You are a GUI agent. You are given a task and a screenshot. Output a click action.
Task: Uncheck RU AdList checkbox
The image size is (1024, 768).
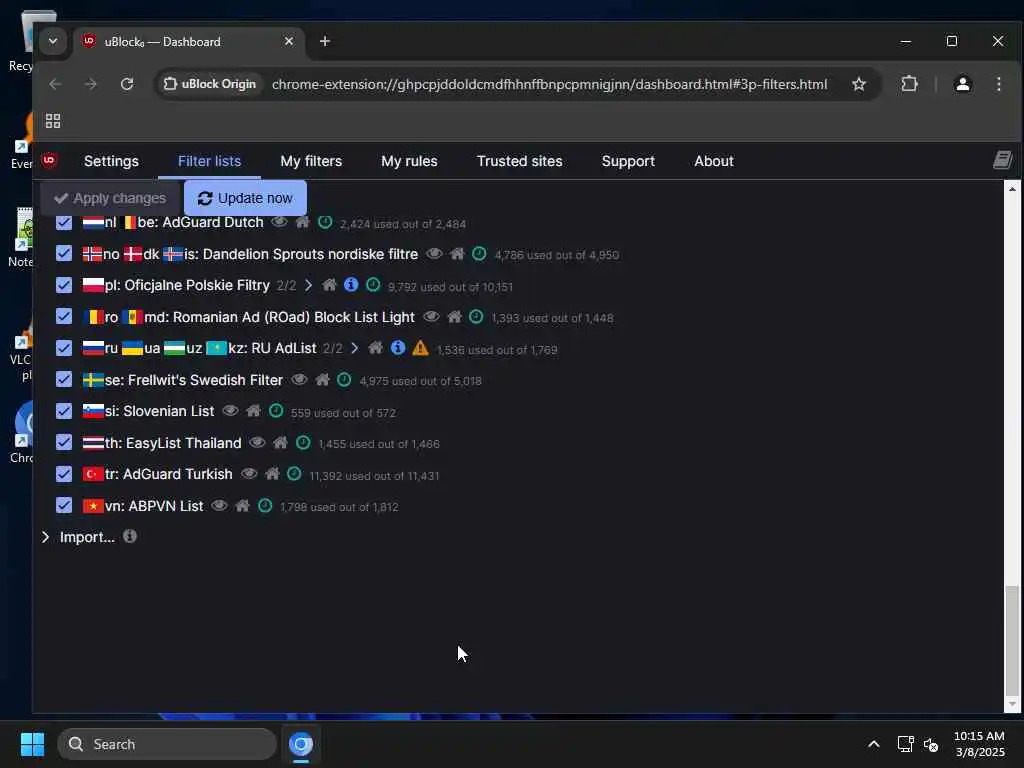63,348
